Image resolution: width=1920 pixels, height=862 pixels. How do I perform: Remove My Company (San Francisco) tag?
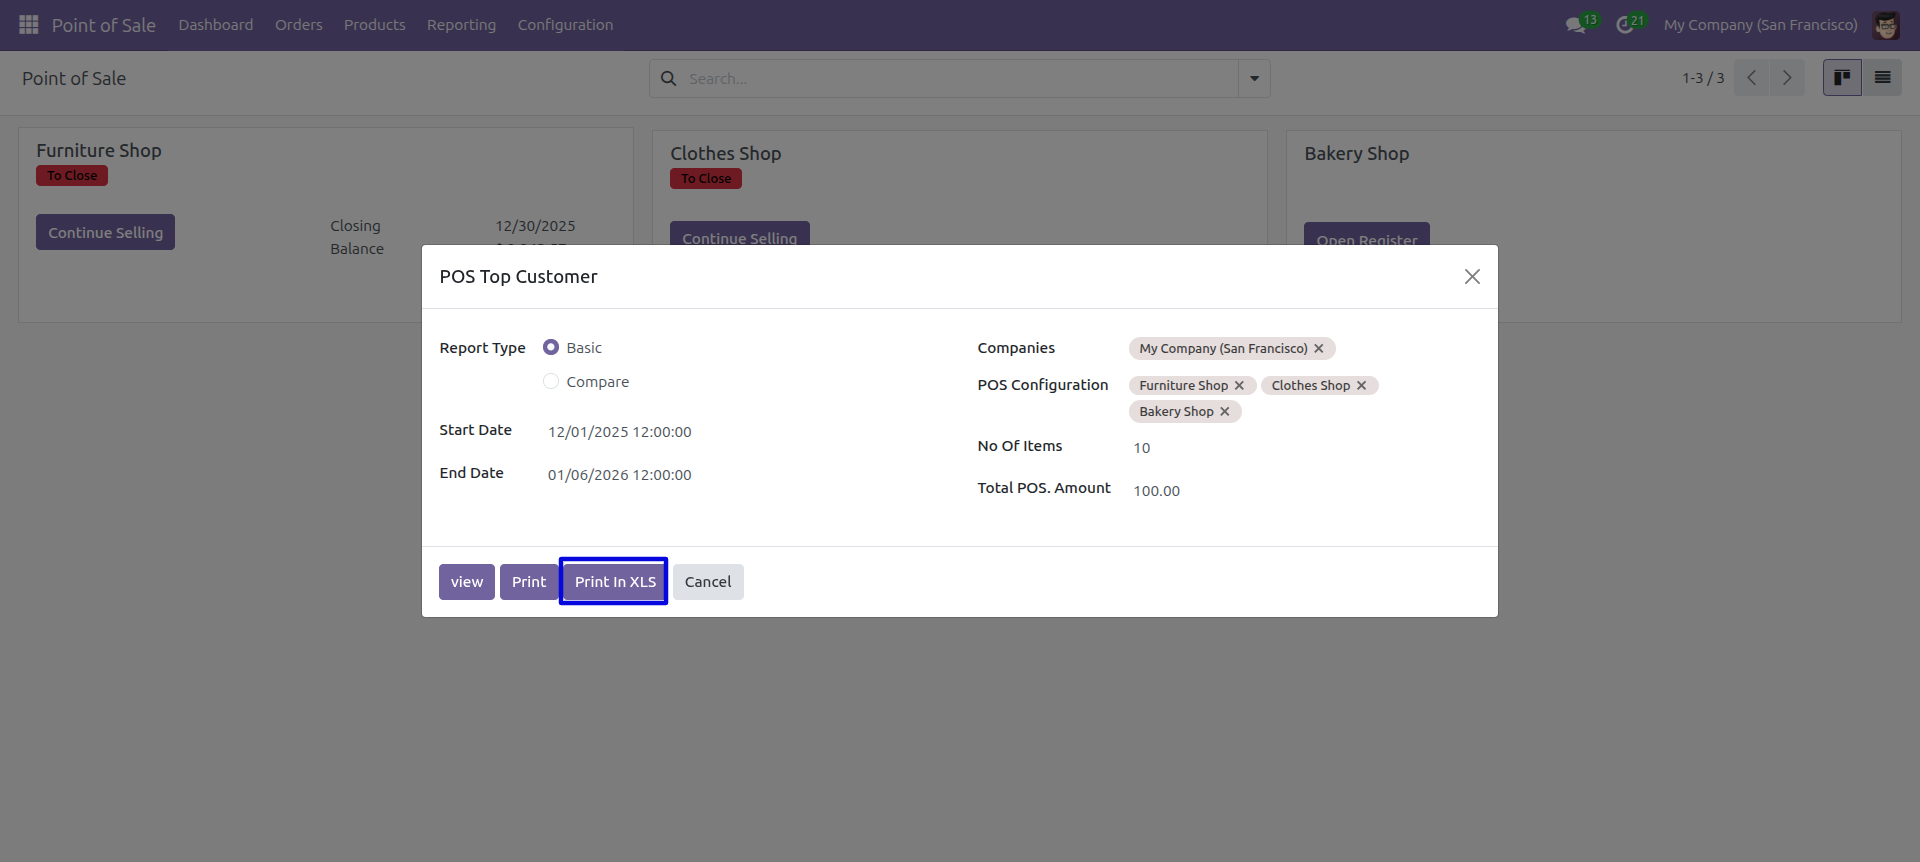[1319, 348]
